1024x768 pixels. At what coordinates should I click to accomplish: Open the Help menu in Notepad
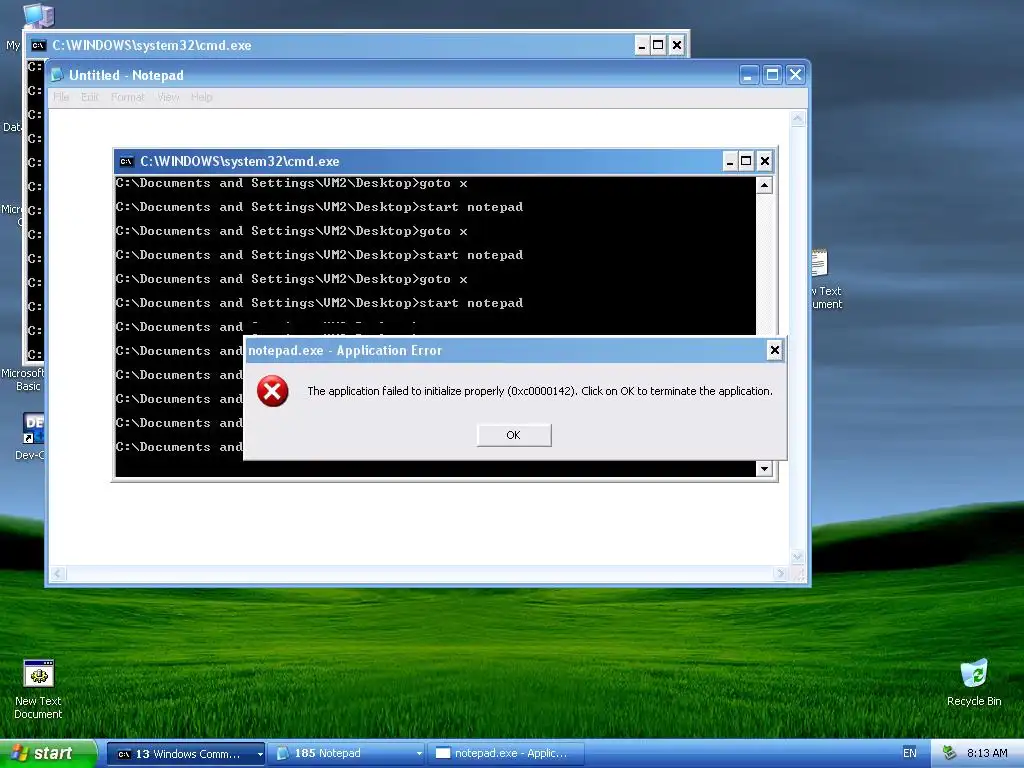point(202,97)
